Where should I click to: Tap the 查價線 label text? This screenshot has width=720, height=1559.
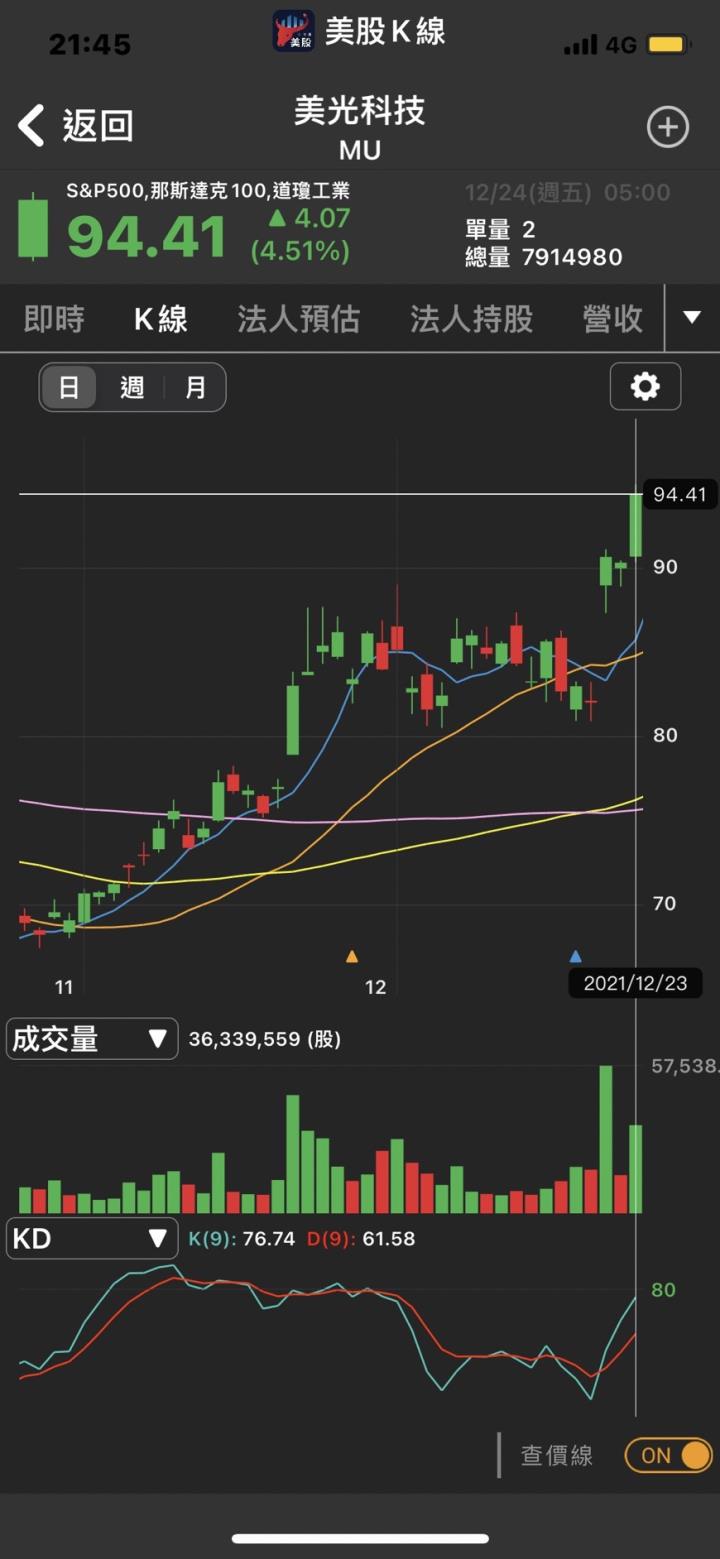[x=557, y=1455]
